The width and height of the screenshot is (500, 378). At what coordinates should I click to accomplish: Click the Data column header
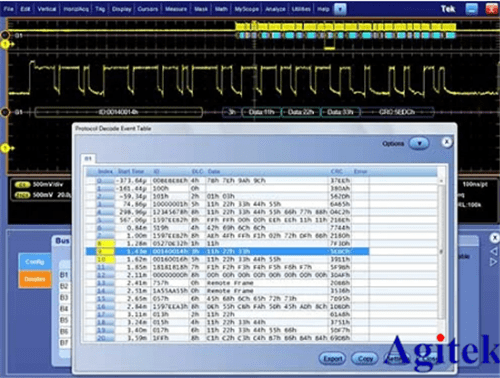[x=214, y=172]
